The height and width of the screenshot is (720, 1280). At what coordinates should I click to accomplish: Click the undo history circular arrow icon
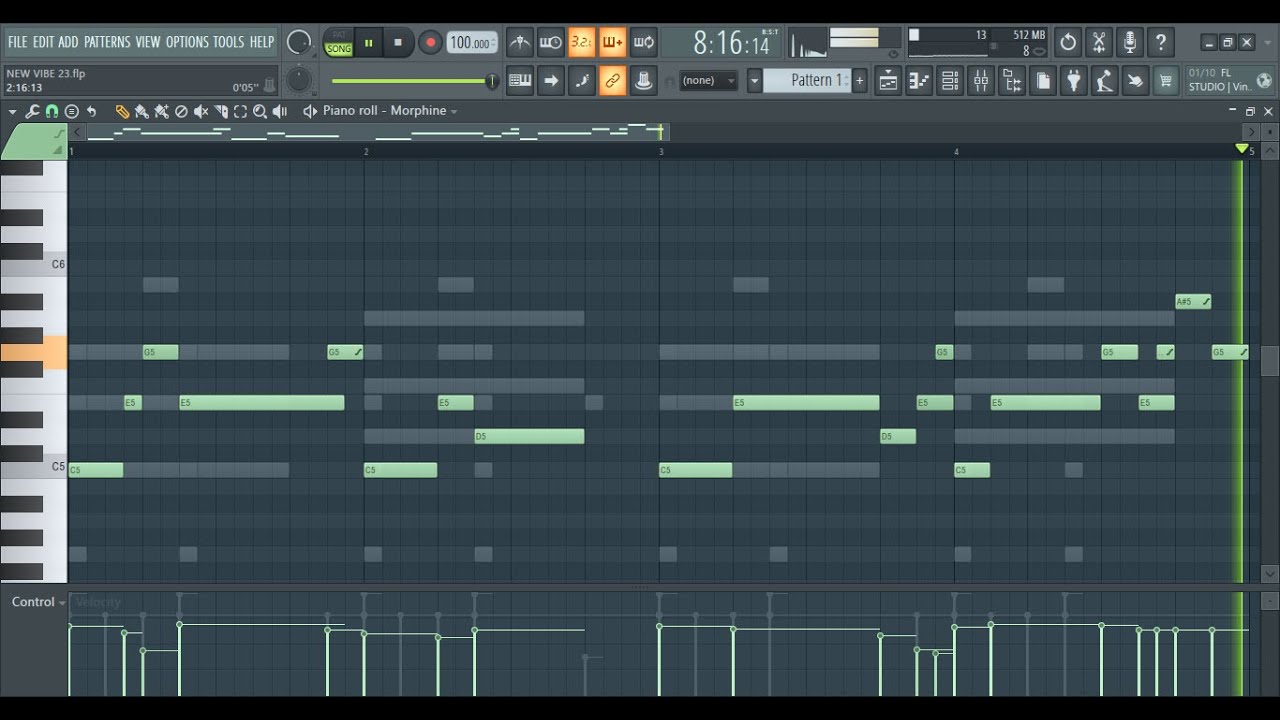(1068, 42)
